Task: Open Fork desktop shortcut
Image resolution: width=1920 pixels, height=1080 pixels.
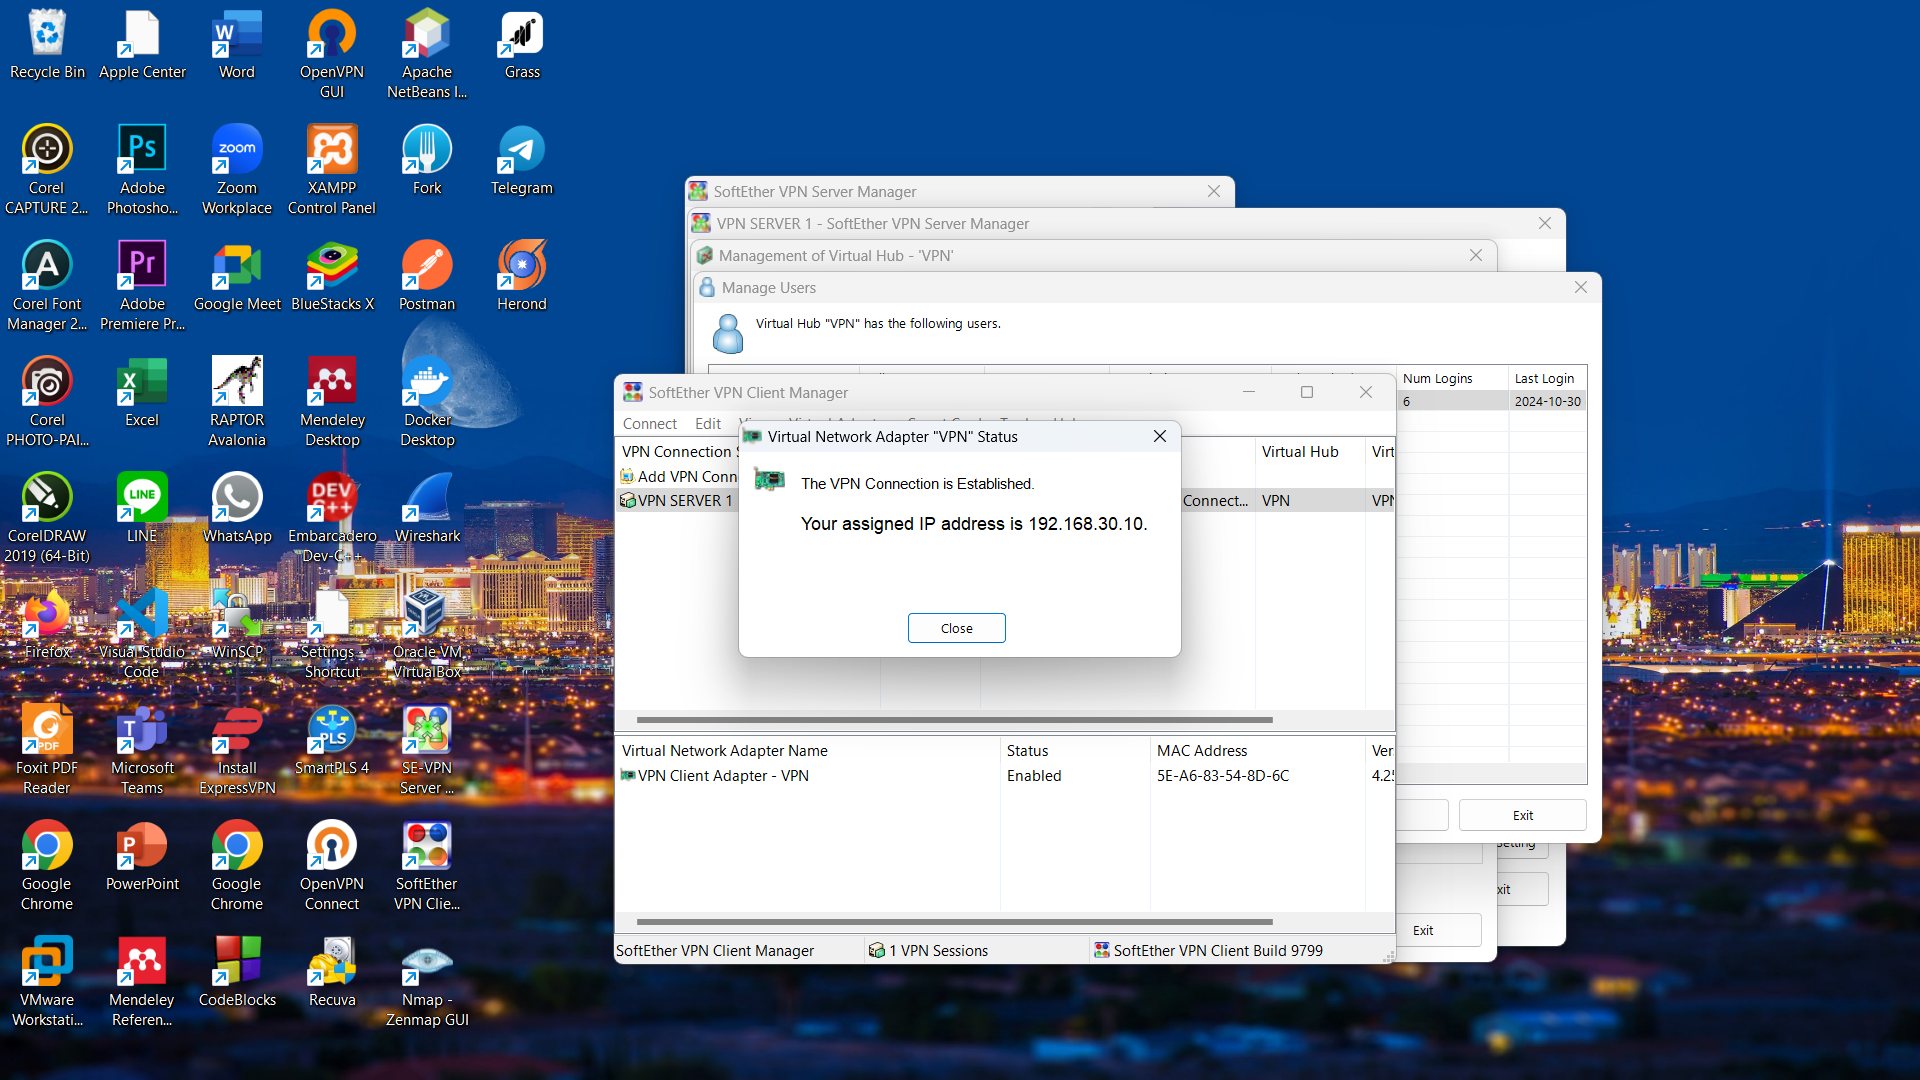Action: pos(427,161)
